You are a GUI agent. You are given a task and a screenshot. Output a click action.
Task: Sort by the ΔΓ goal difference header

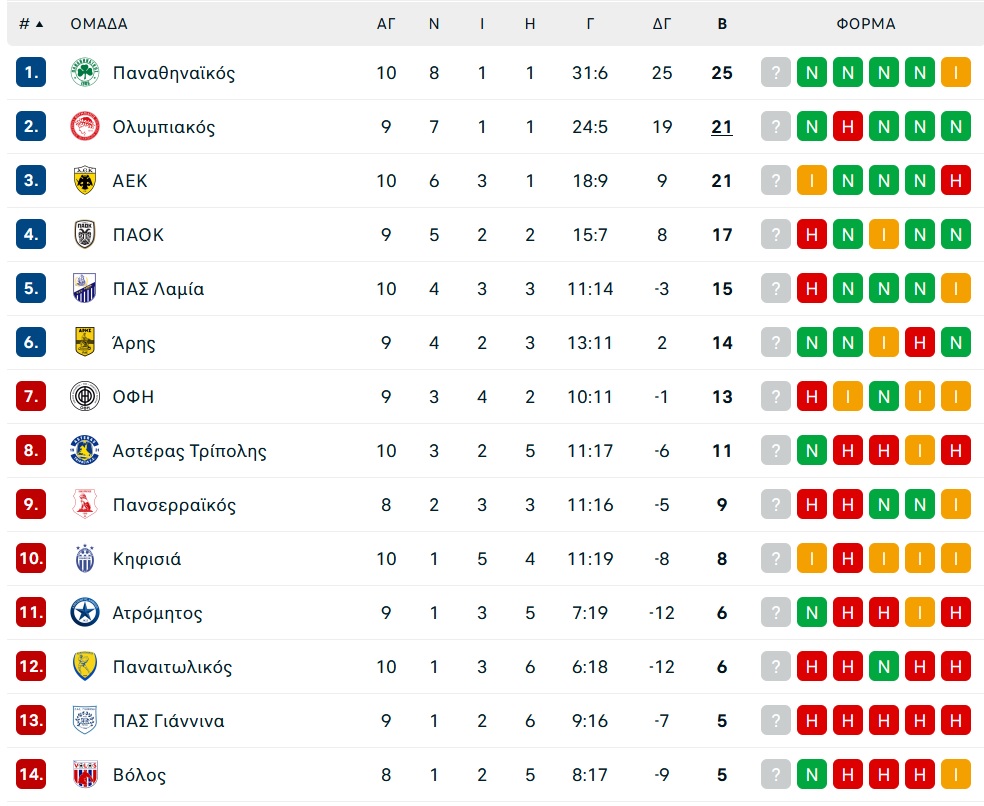click(661, 24)
